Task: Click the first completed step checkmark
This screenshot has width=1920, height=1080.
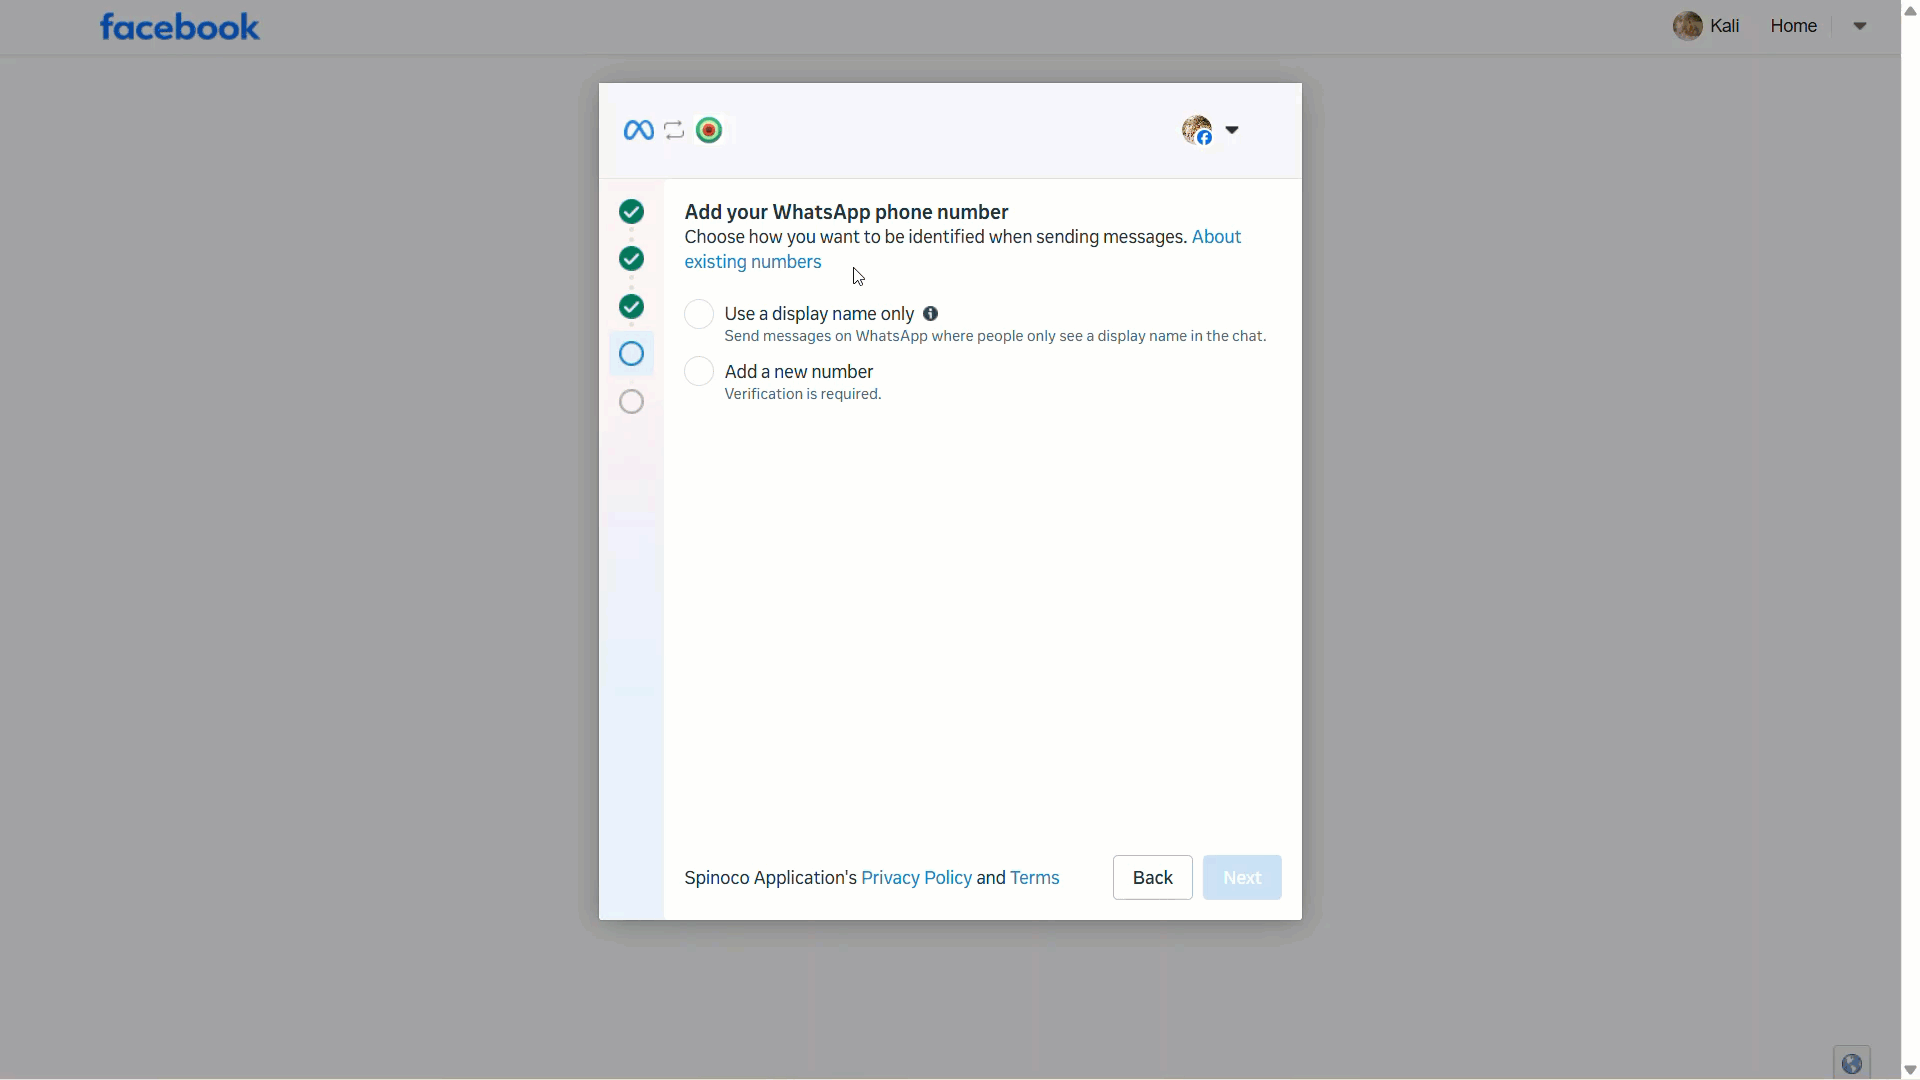Action: pyautogui.click(x=631, y=212)
